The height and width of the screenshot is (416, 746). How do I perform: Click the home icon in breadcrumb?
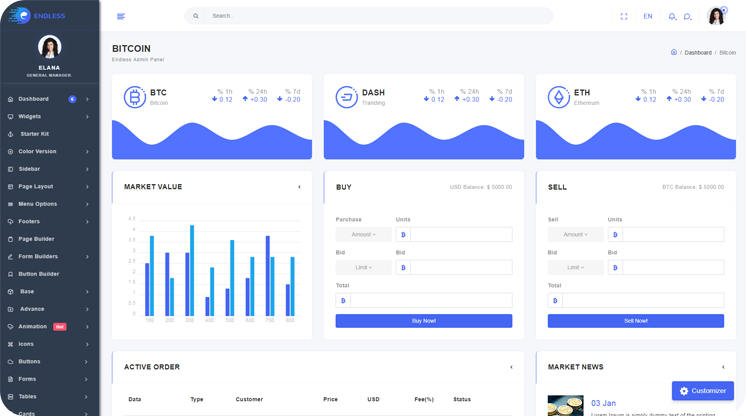(x=674, y=52)
